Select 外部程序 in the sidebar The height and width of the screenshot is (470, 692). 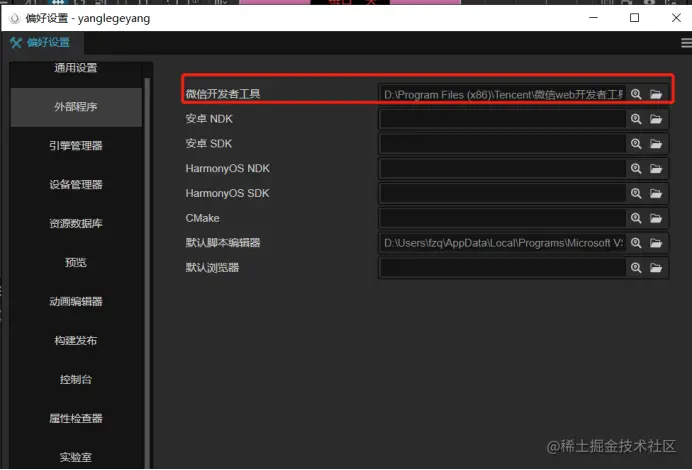point(76,107)
